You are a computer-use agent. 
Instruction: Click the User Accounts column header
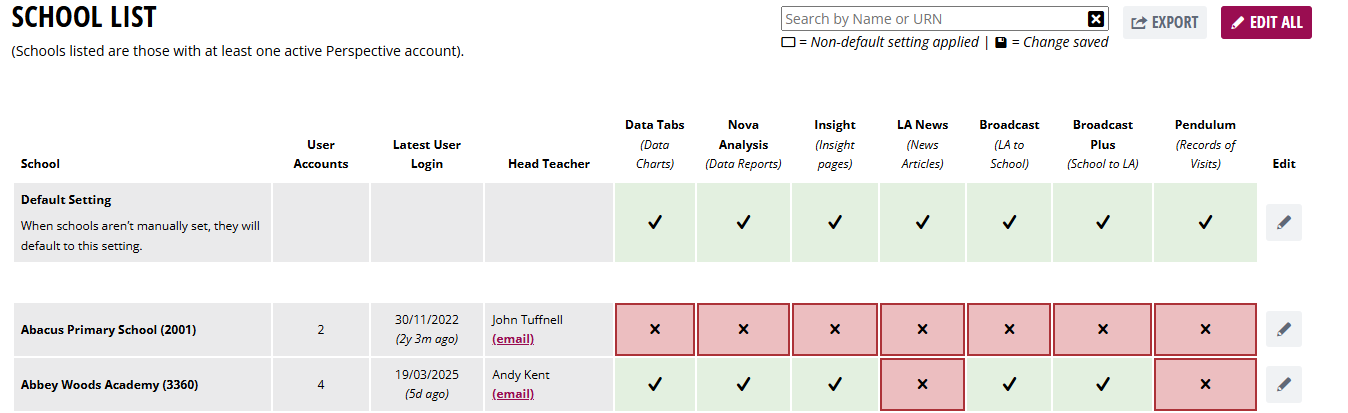click(x=321, y=154)
